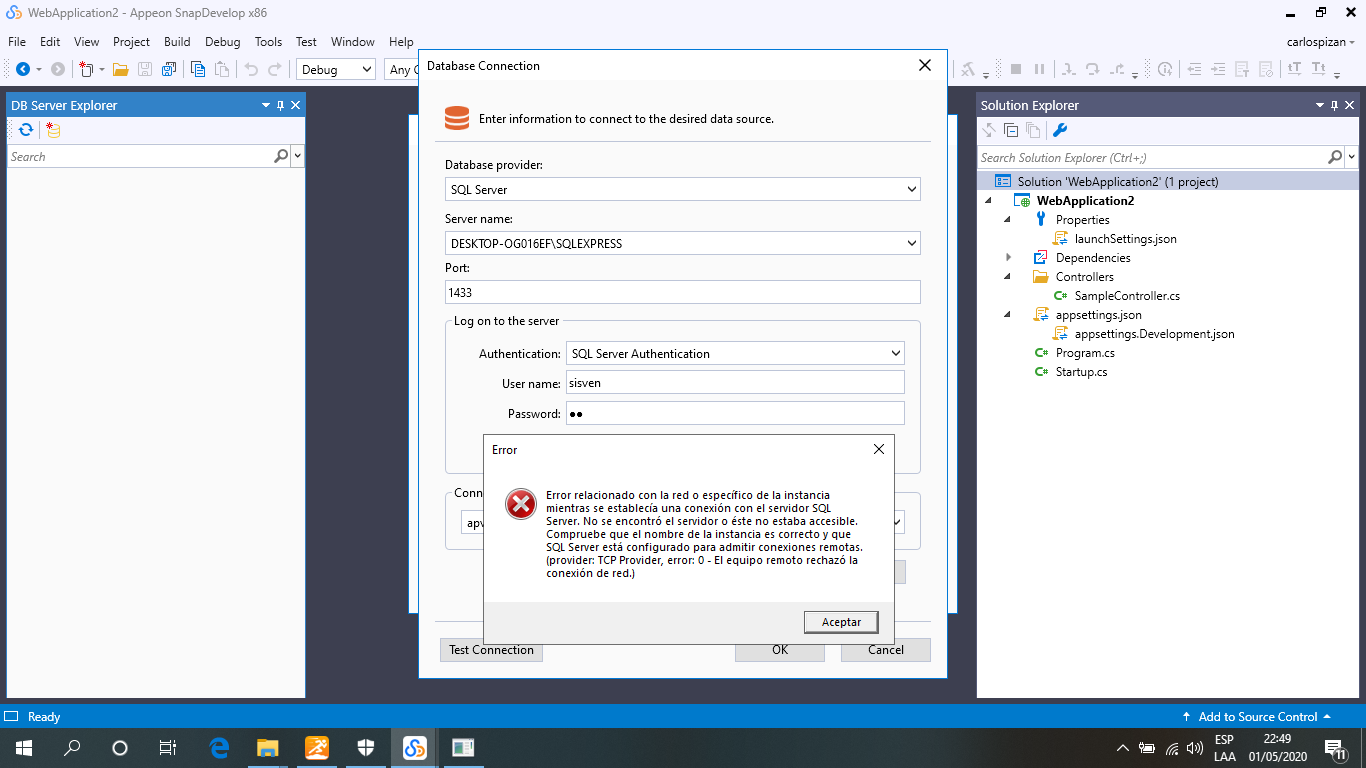Viewport: 1366px width, 768px height.
Task: Open the Debug menu
Action: tap(222, 42)
